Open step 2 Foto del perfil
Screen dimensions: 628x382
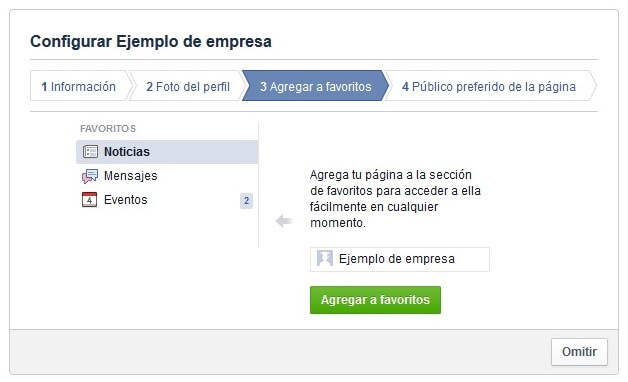188,86
